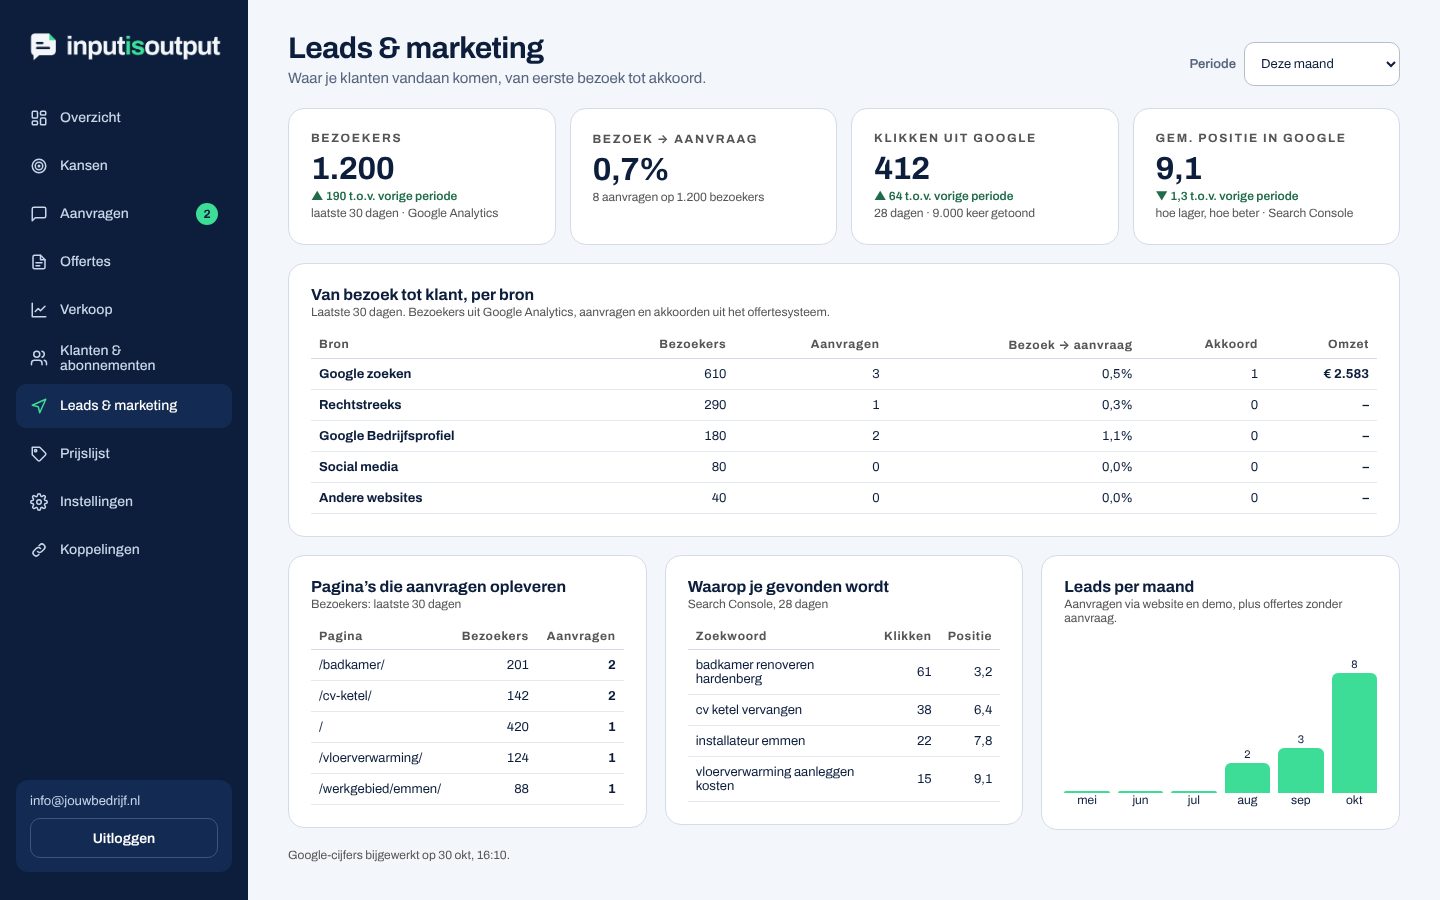Click the Uitloggen button
Image resolution: width=1440 pixels, height=900 pixels.
(x=124, y=838)
